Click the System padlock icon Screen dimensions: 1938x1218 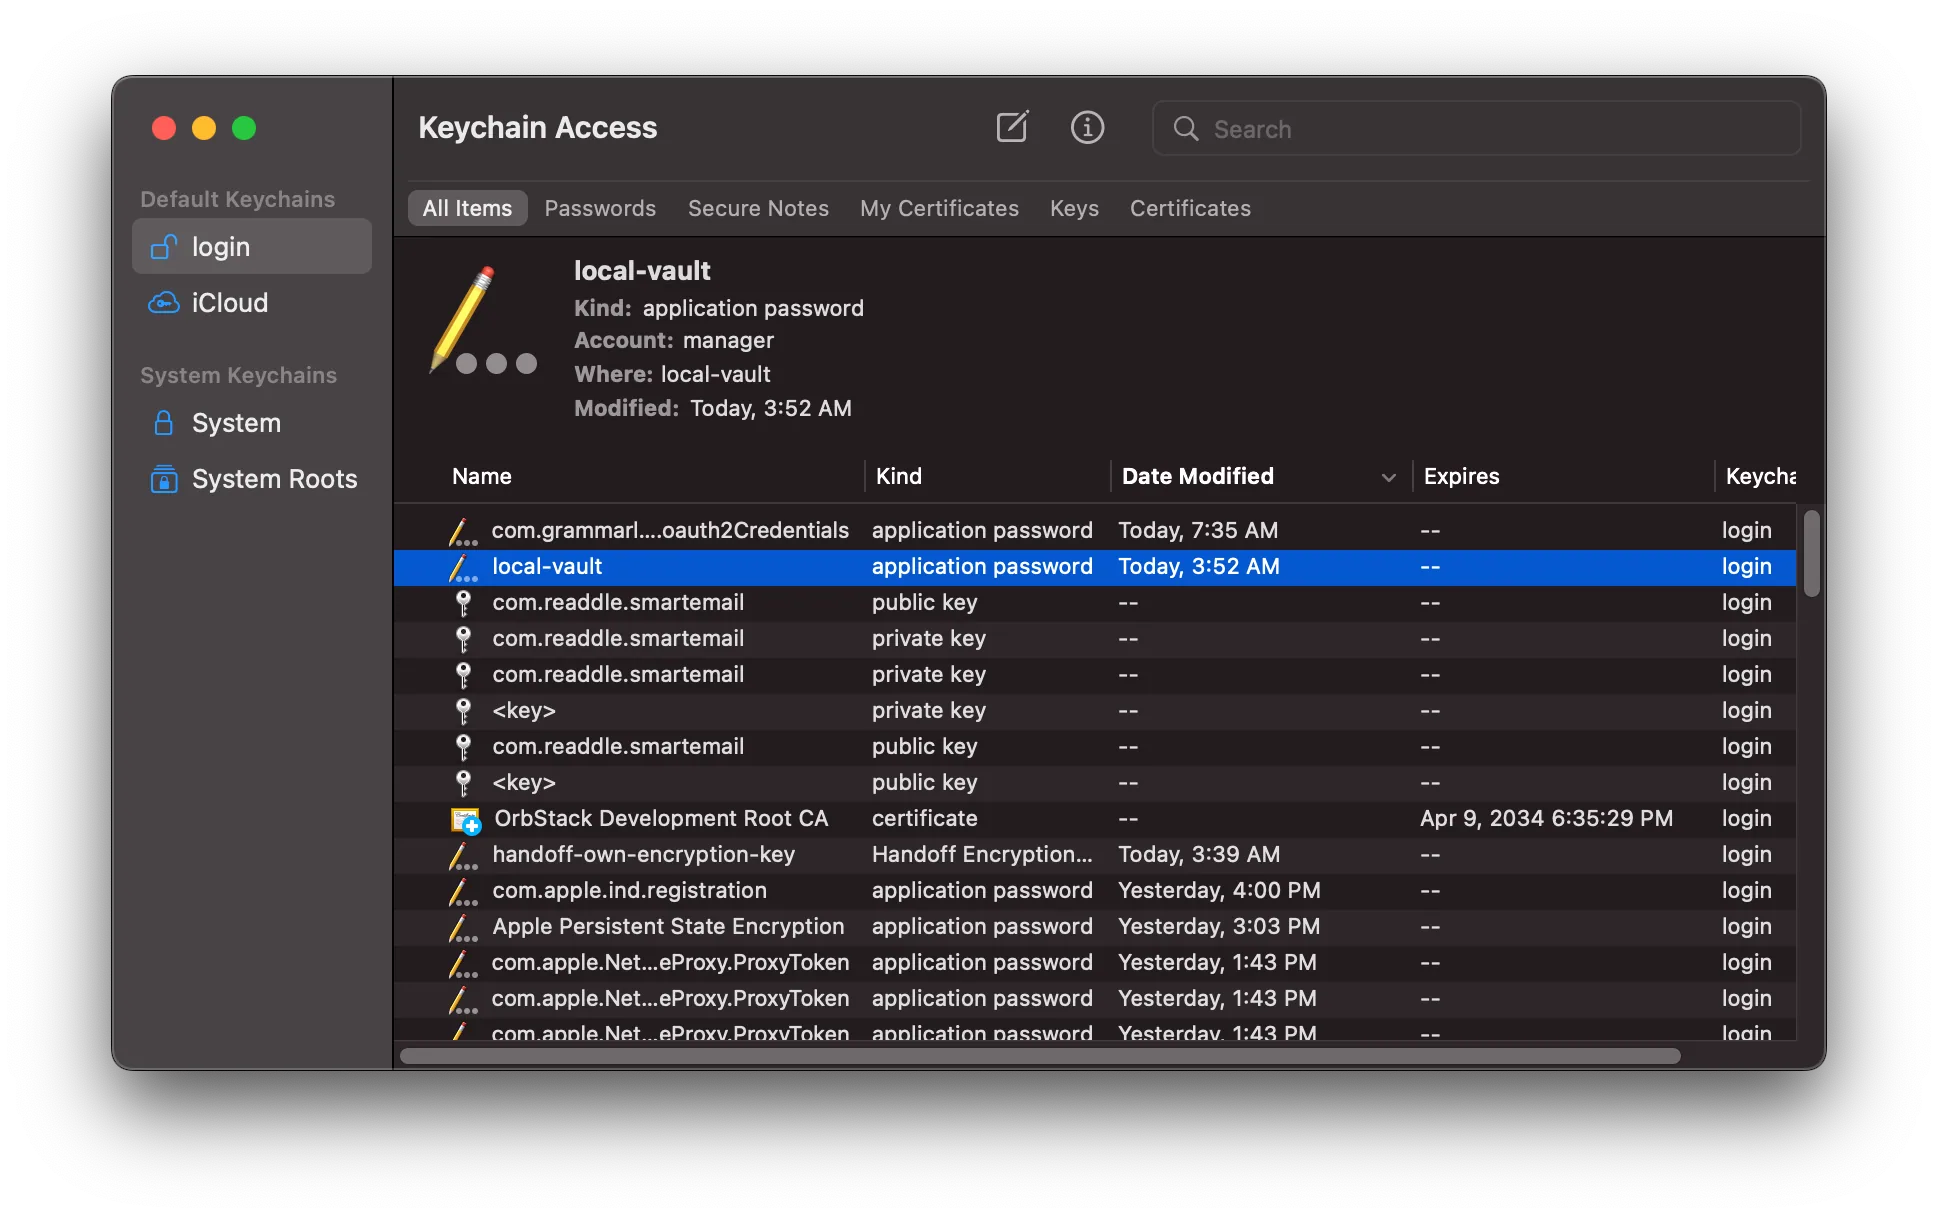(x=164, y=423)
